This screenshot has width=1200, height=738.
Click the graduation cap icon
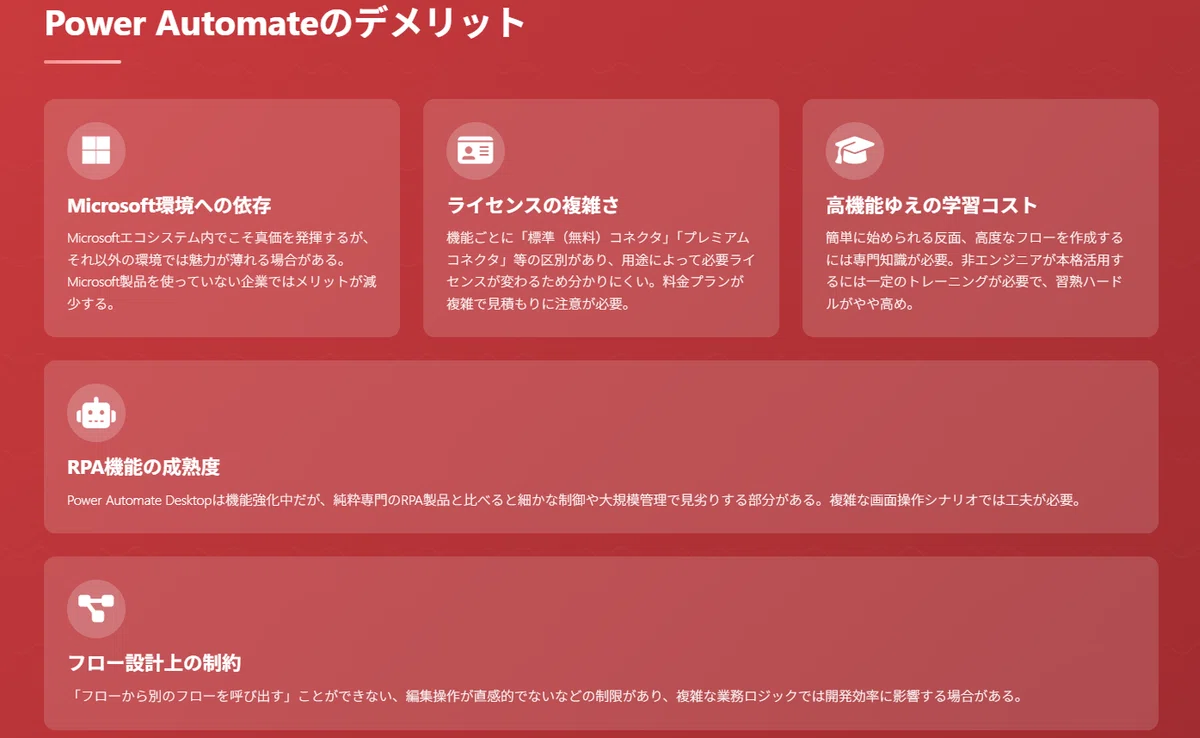(x=855, y=151)
